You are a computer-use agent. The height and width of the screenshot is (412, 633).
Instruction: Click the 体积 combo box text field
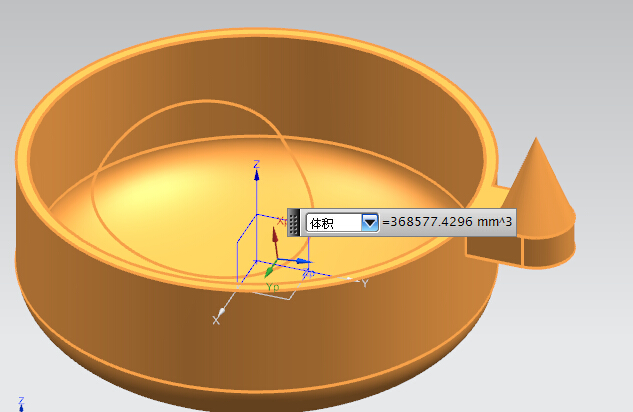click(333, 223)
